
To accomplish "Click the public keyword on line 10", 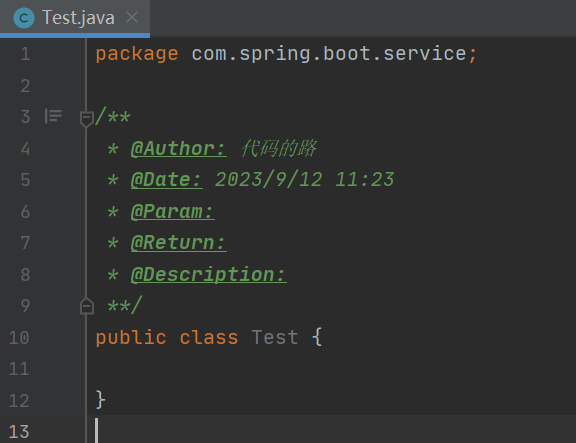I will tap(131, 338).
